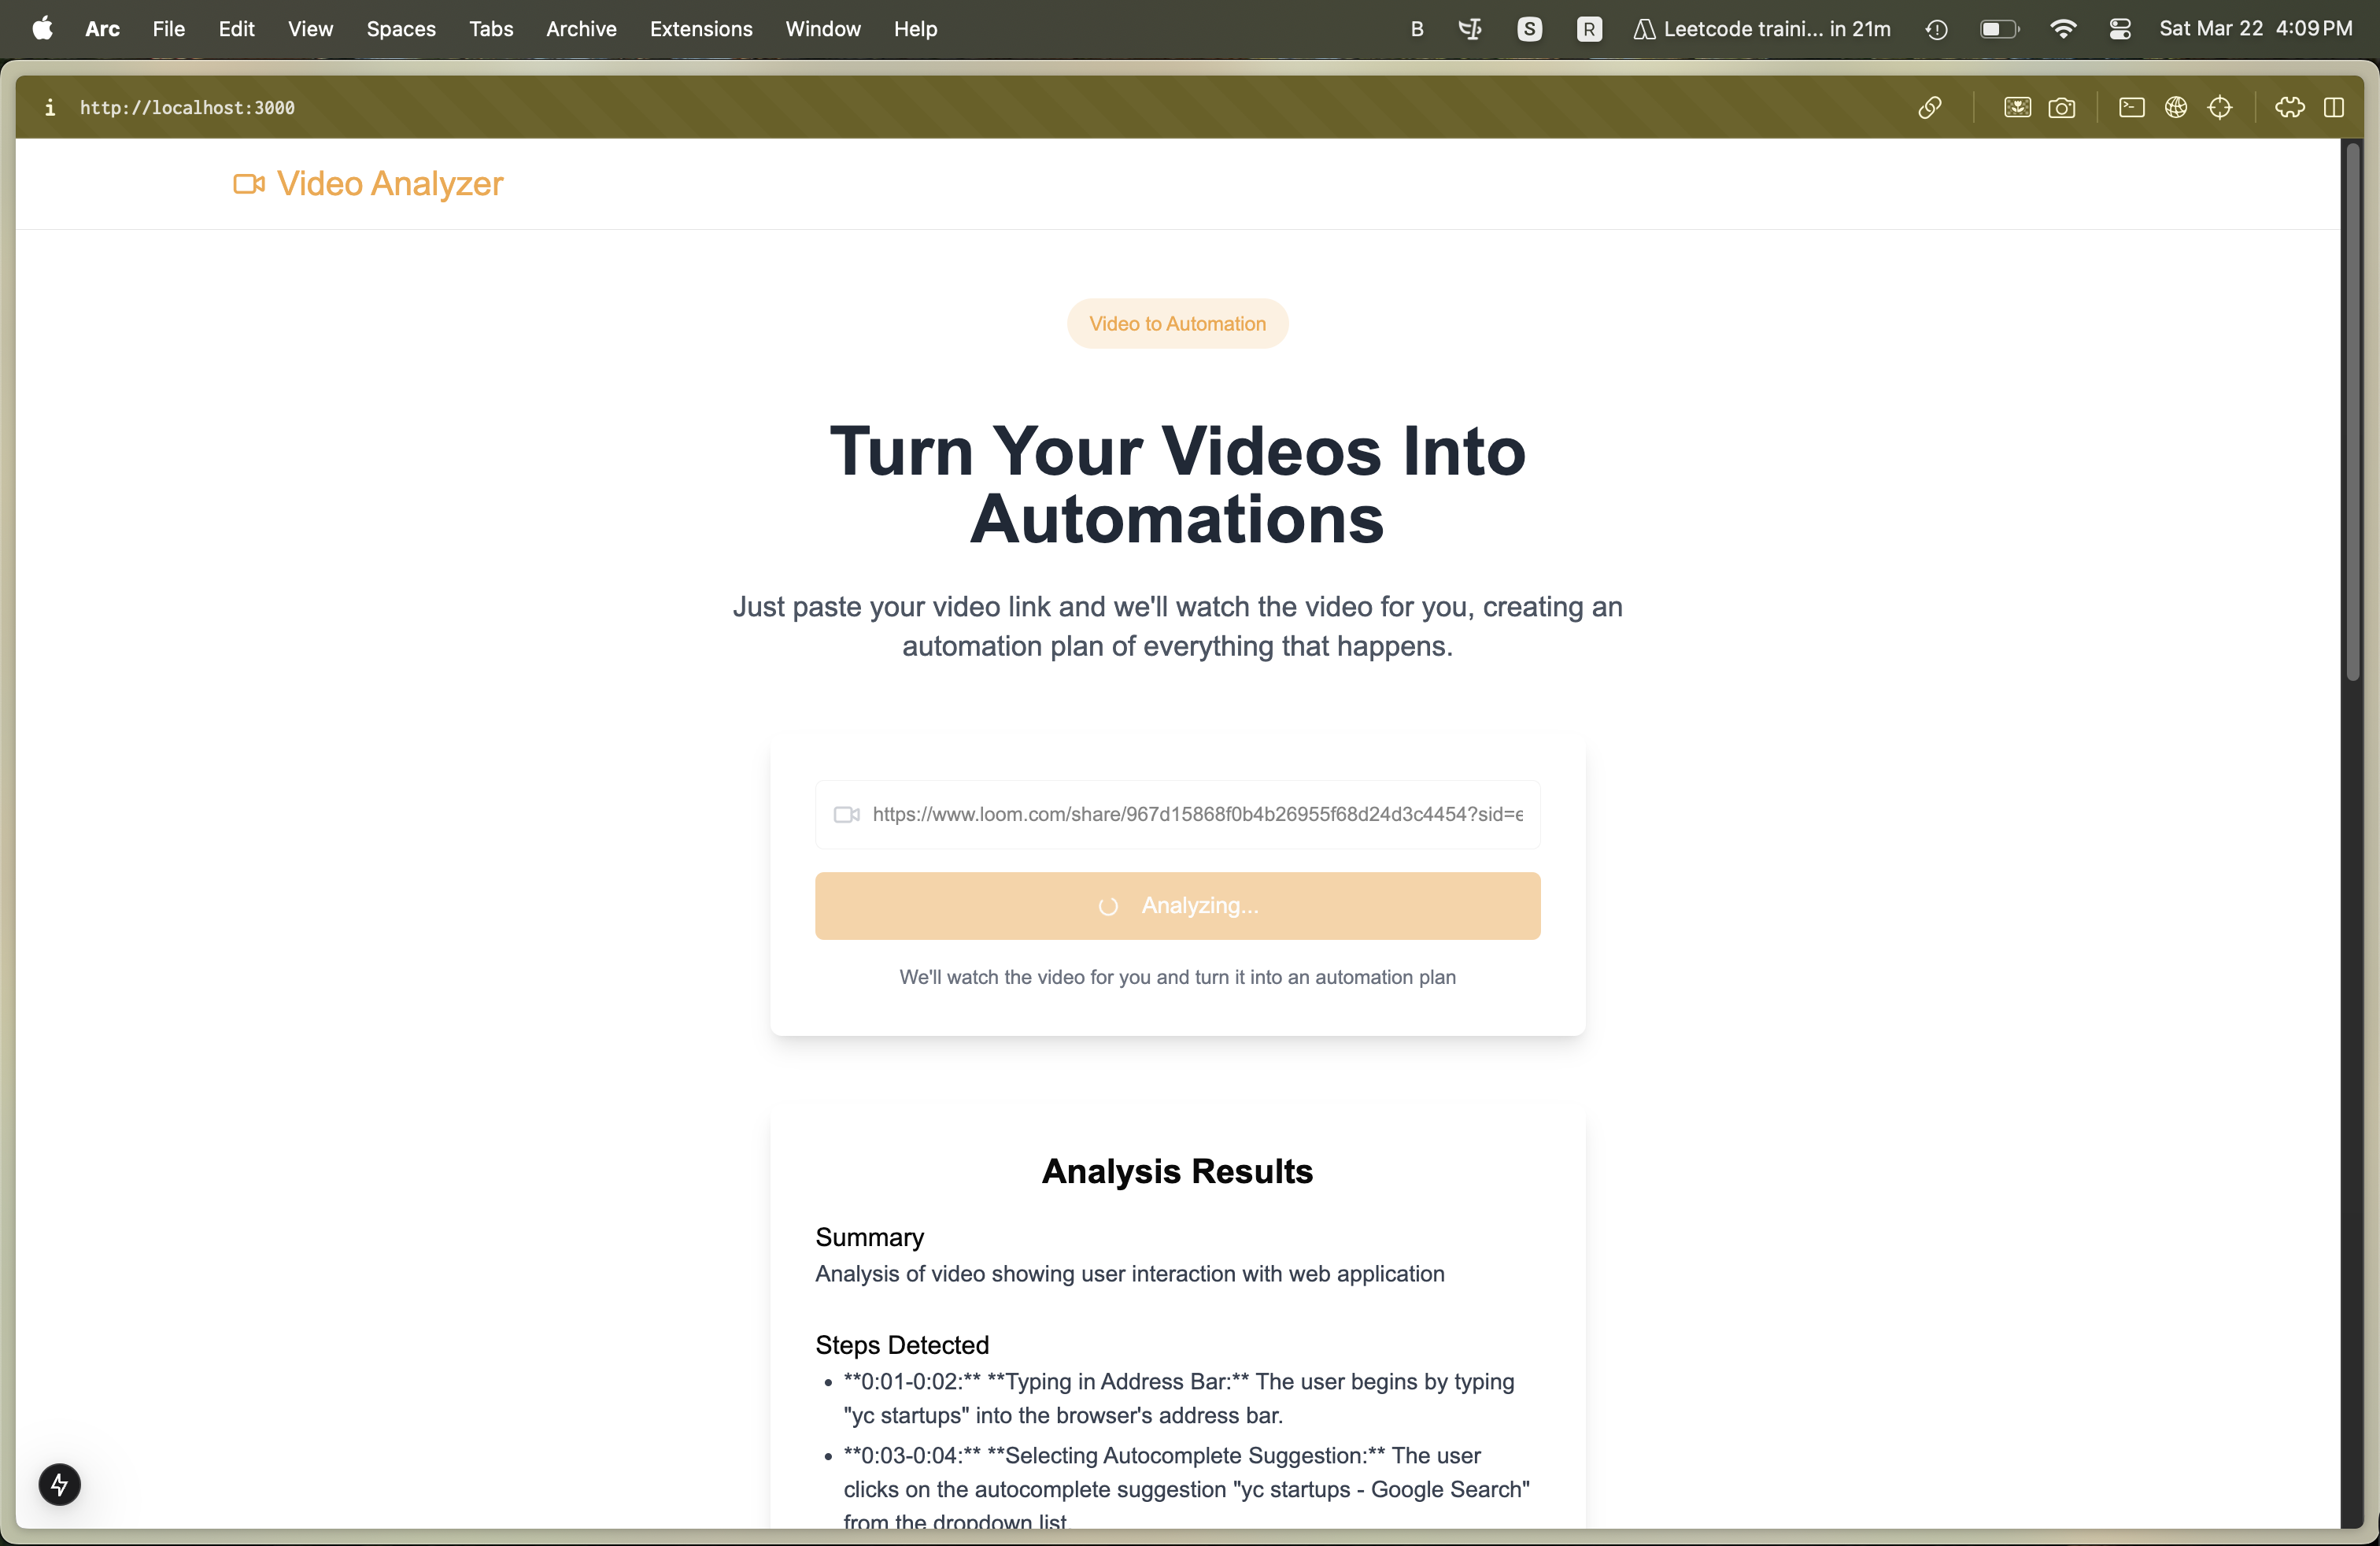This screenshot has height=1546, width=2380.
Task: Toggle the split view icon
Action: click(x=2333, y=108)
